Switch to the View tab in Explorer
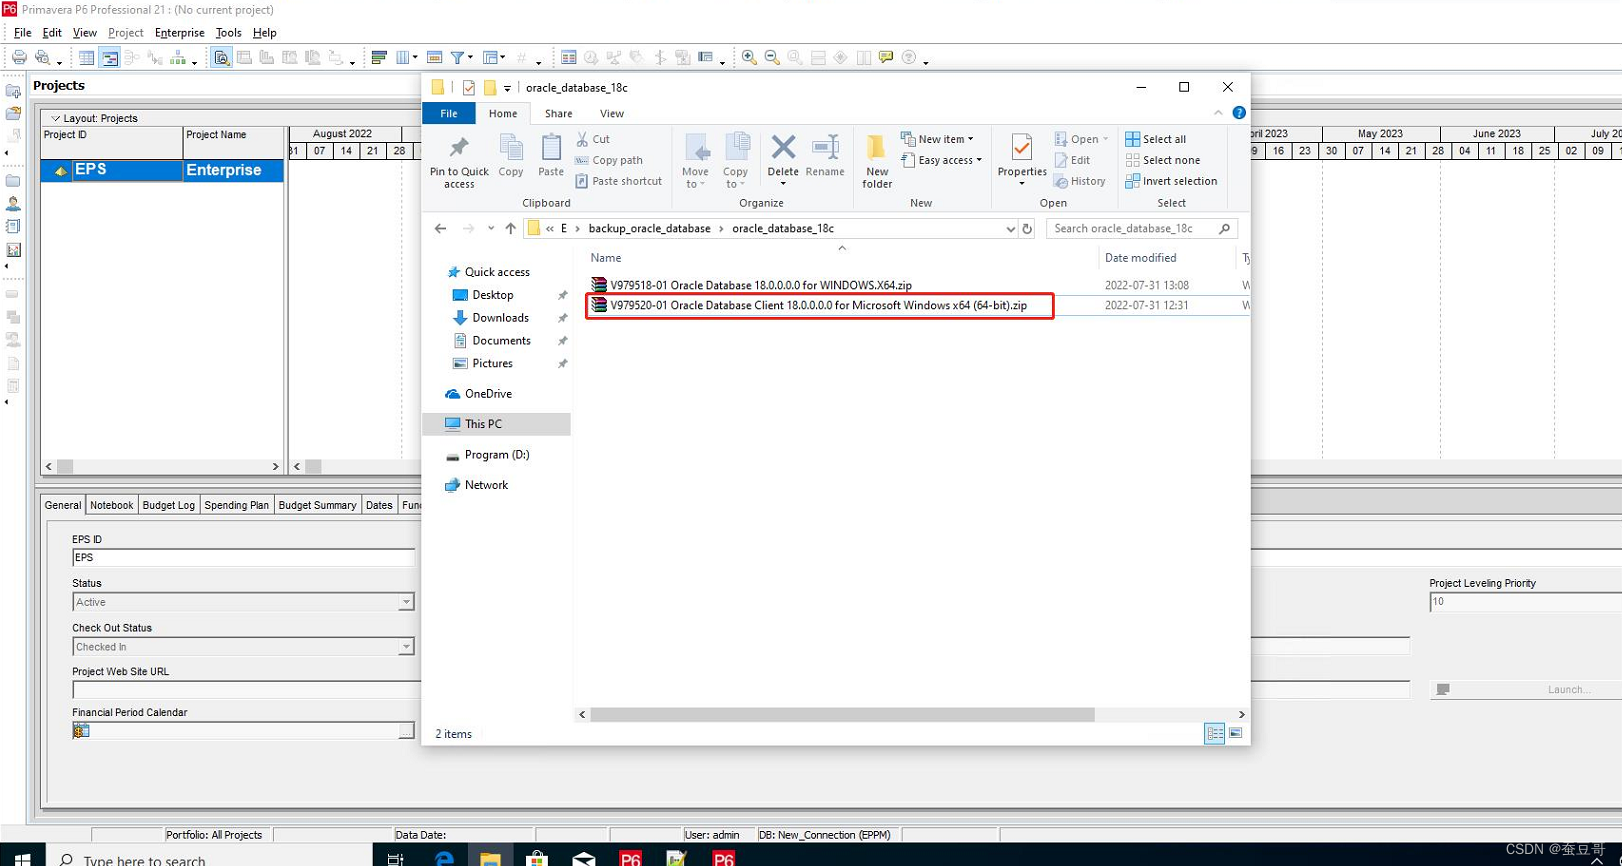The height and width of the screenshot is (866, 1622). (612, 113)
